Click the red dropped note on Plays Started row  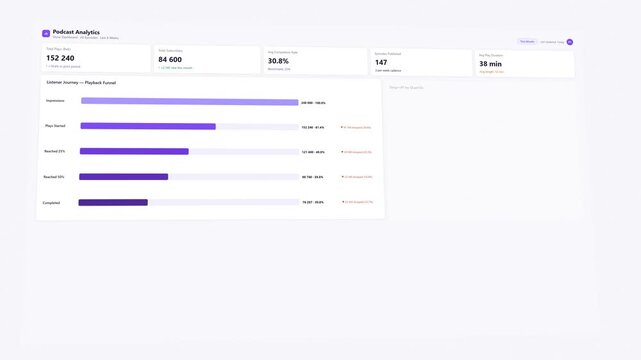tap(356, 127)
